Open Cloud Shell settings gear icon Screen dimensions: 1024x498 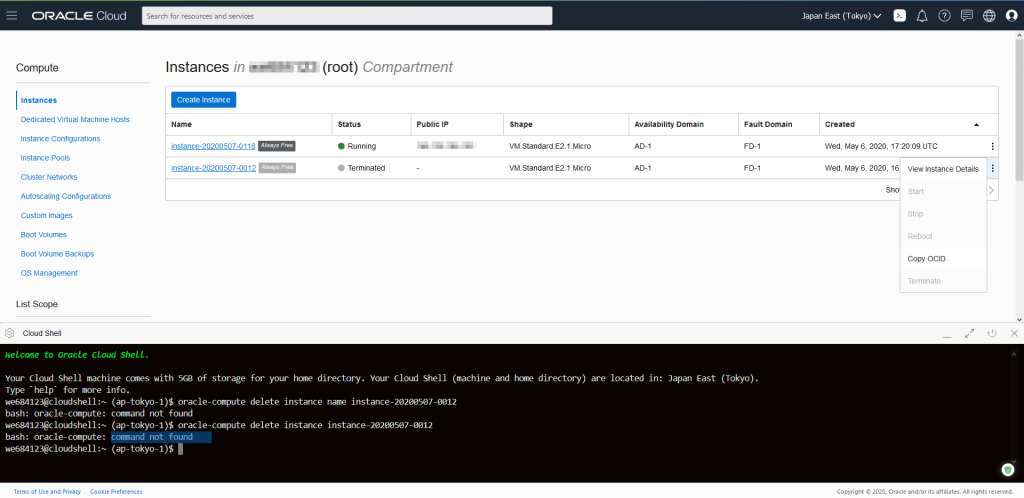[x=10, y=333]
